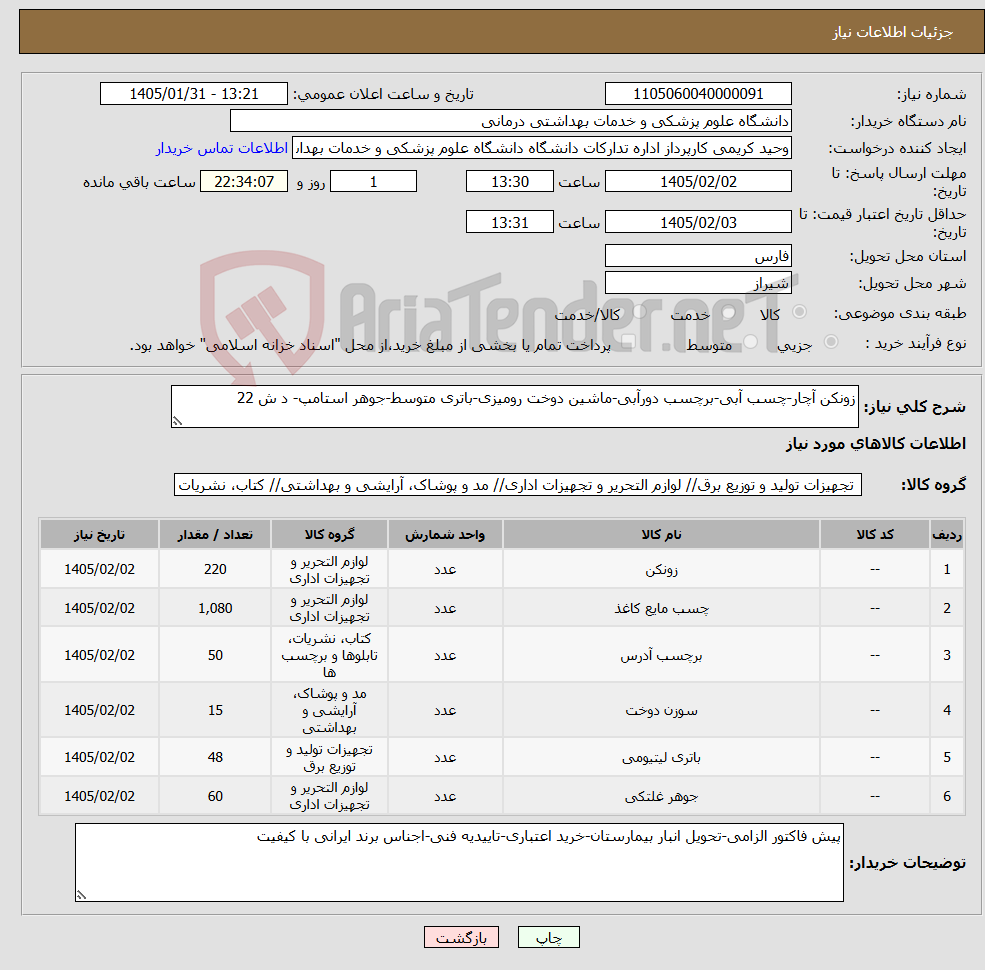Click price validity date 1405/02/03 field
Viewport: 985px width, 970px height.
tap(698, 222)
